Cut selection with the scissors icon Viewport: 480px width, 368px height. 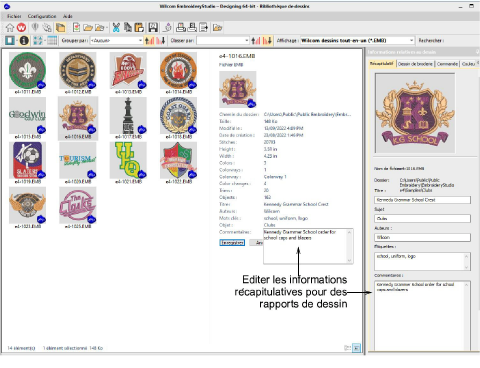pos(116,28)
